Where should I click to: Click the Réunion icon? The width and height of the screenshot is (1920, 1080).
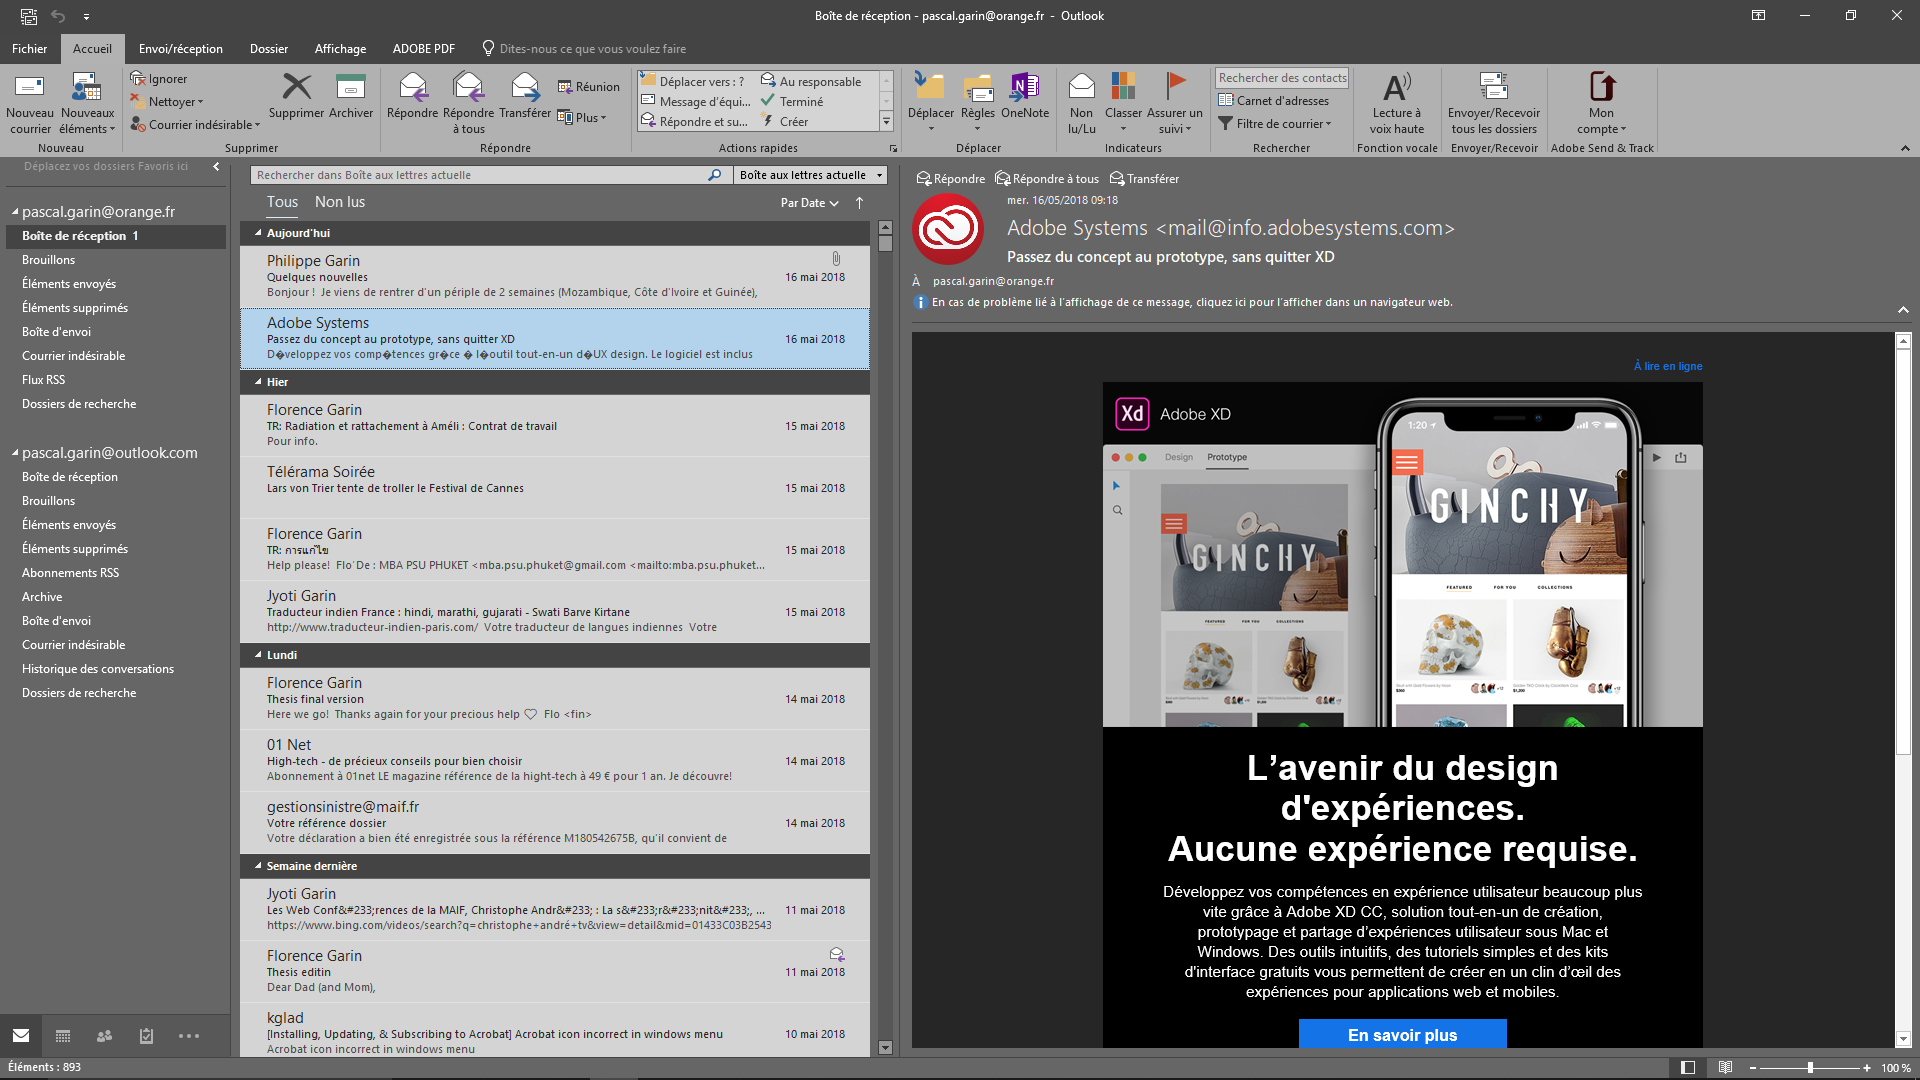565,87
